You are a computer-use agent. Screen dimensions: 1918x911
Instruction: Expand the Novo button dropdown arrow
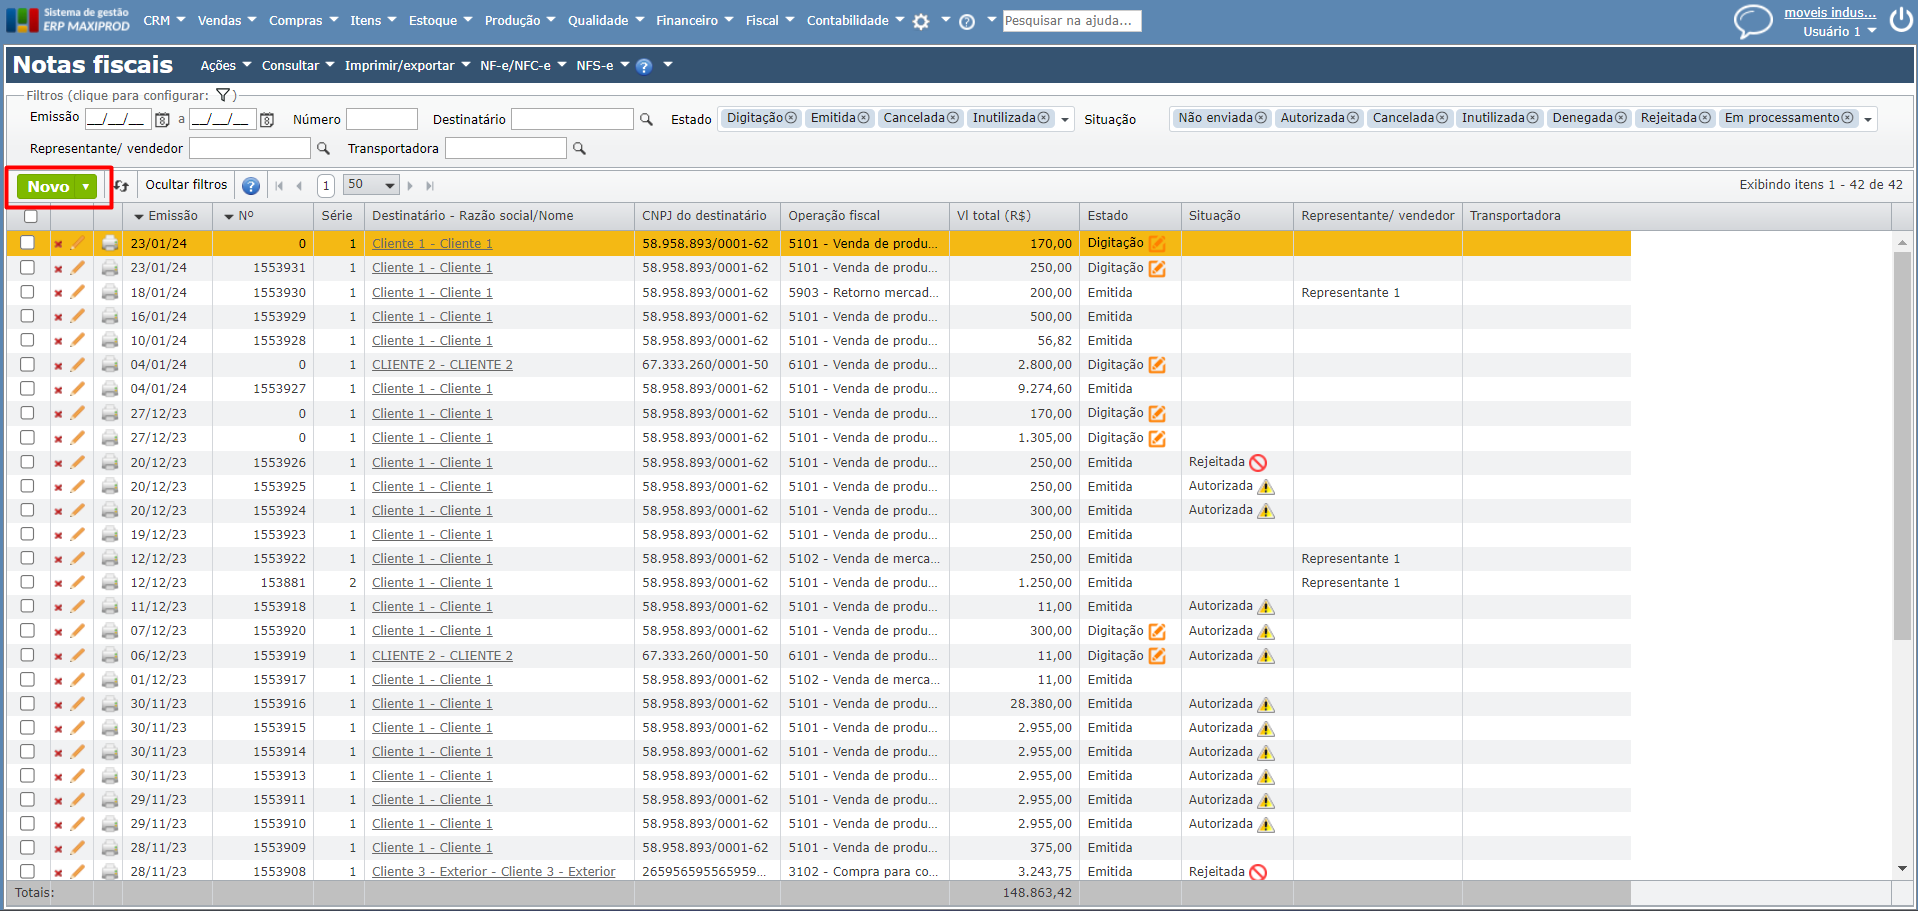click(x=87, y=187)
